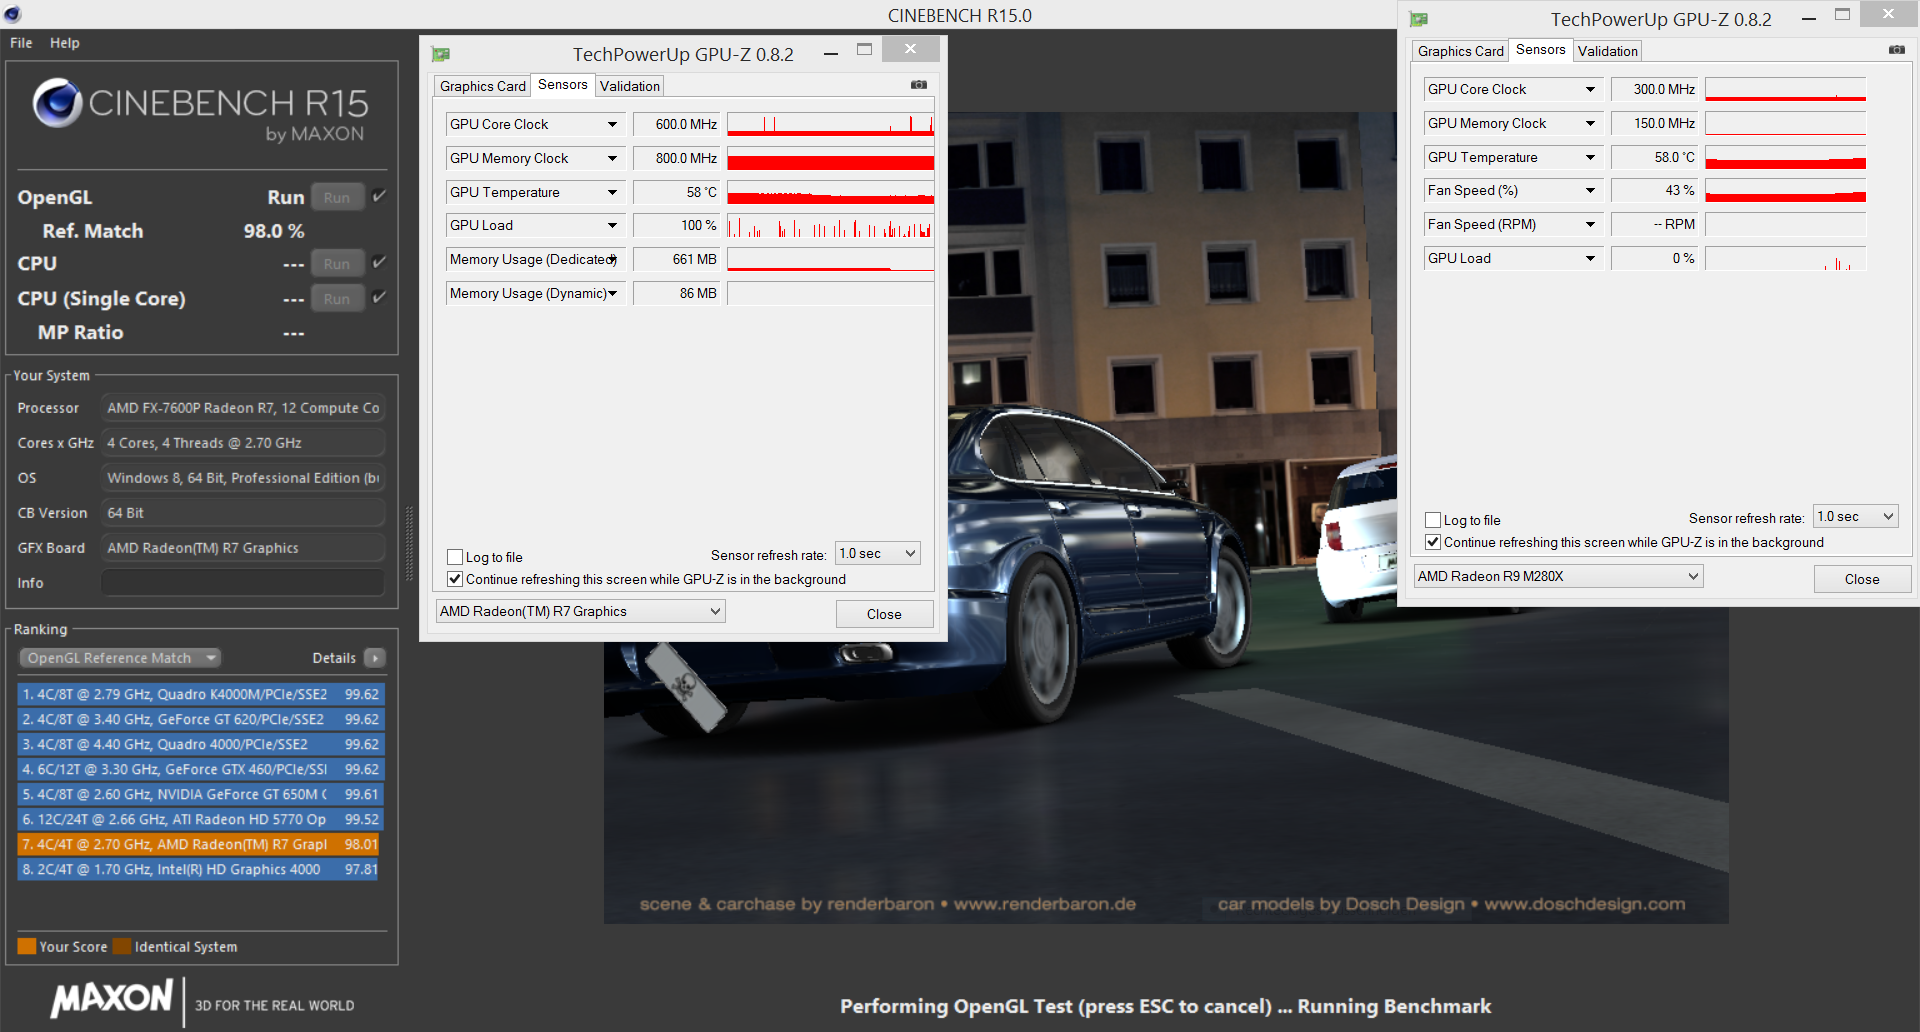This screenshot has height=1032, width=1920.
Task: Click the Run button for OpenGL test
Action: 337,197
